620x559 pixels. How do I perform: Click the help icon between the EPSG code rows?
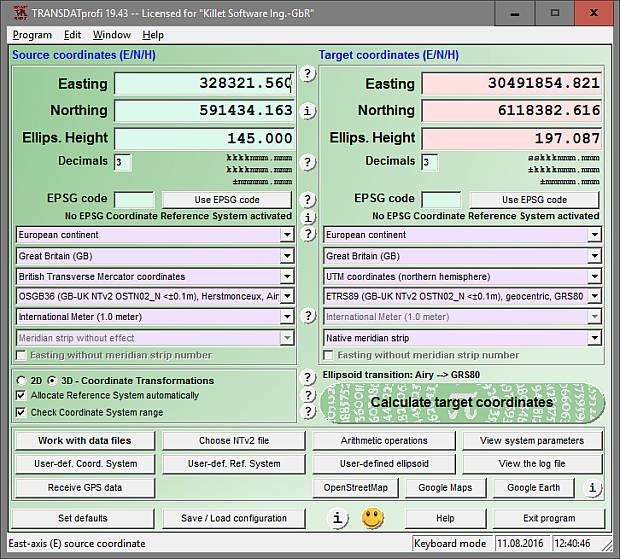click(308, 200)
